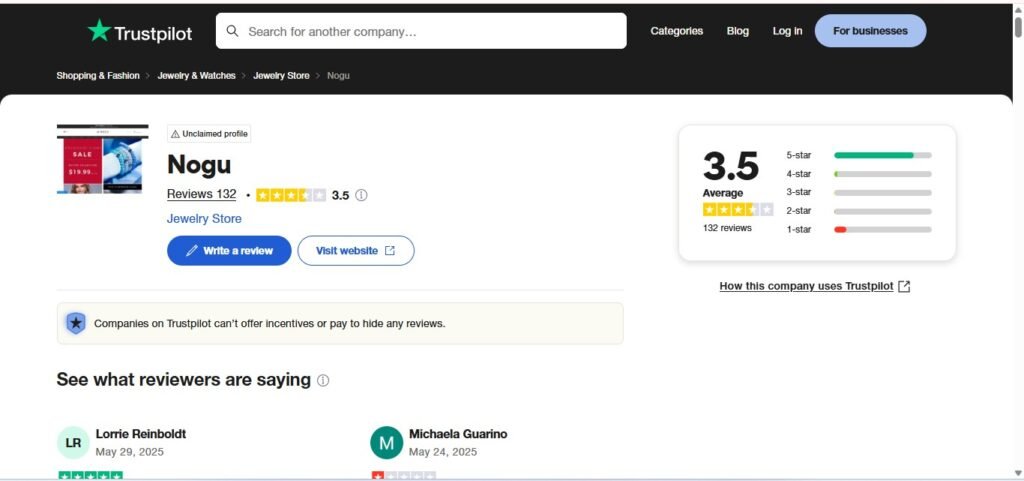This screenshot has height=481, width=1024.
Task: Click Write a review button
Action: click(229, 251)
